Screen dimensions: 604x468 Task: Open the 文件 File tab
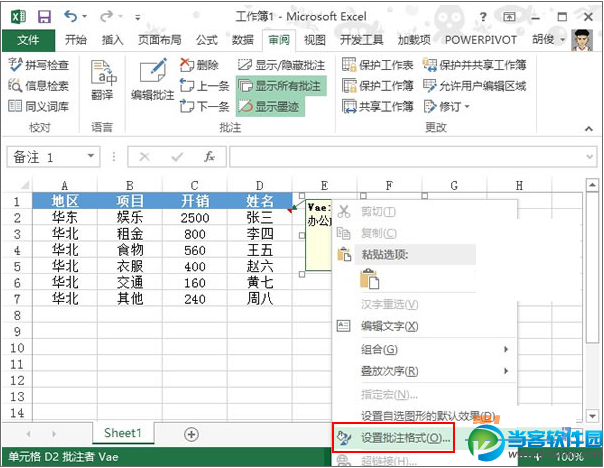click(x=28, y=40)
